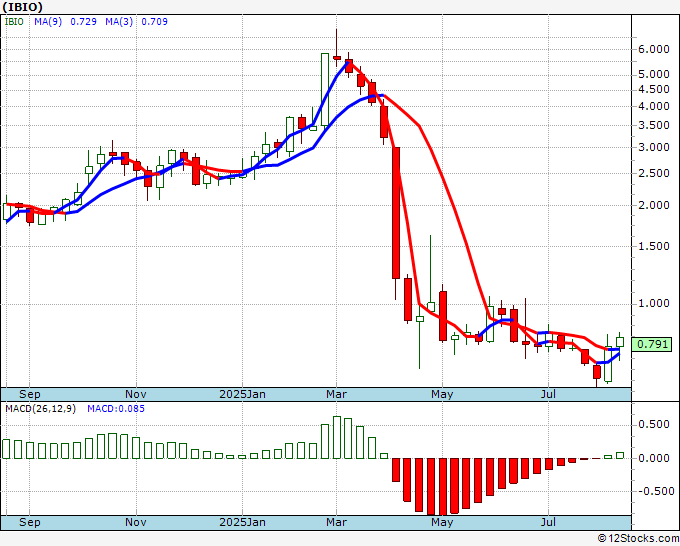The image size is (680, 546).
Task: Click the latest green candlestick near 0.791
Action: [620, 342]
